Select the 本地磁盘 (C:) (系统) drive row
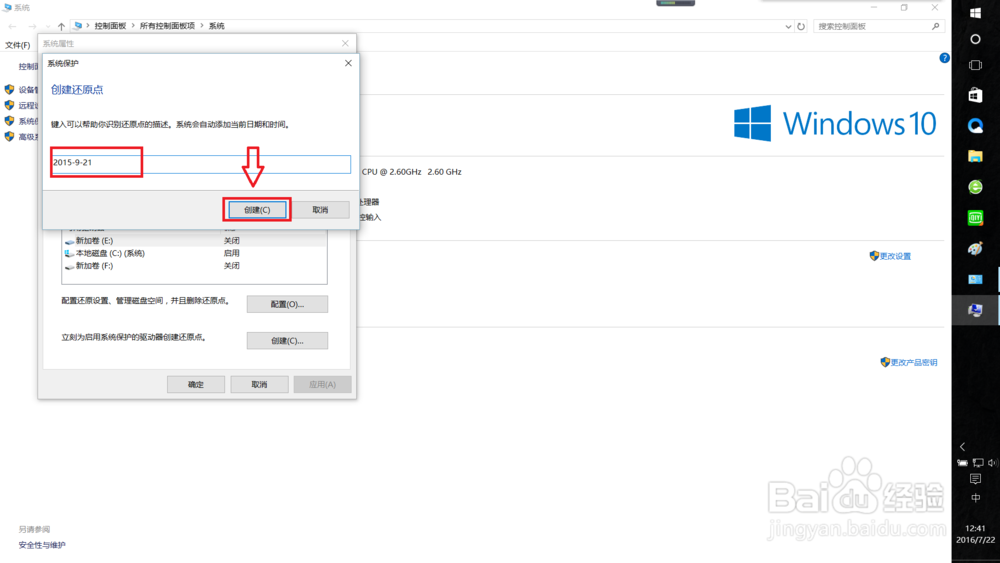 (195, 253)
